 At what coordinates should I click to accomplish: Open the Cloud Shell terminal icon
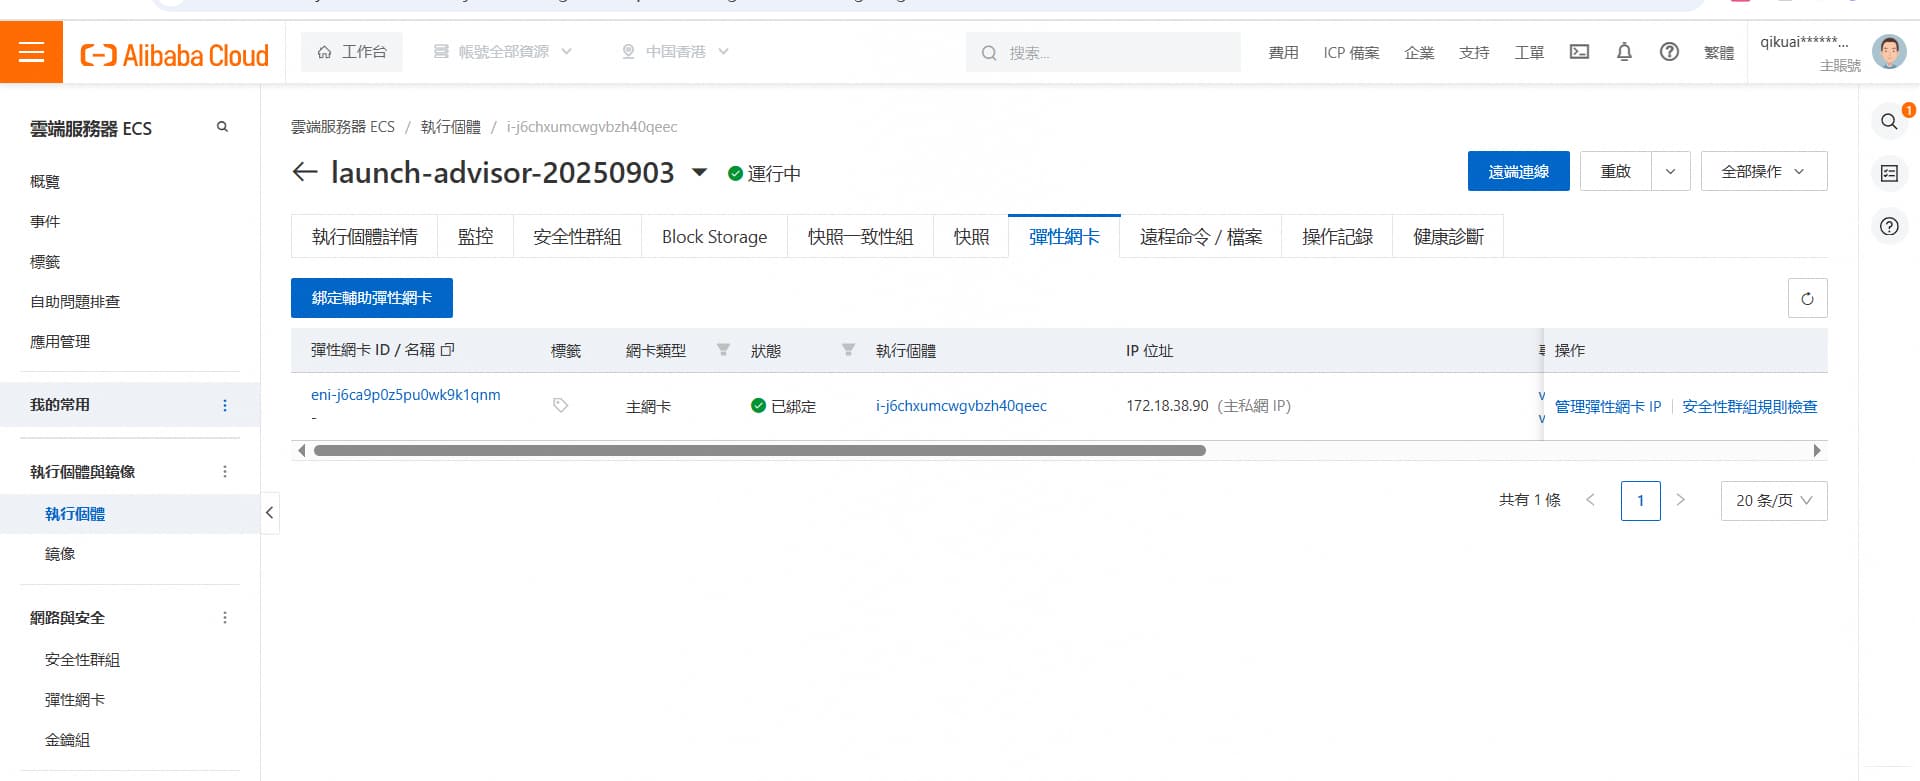(x=1579, y=52)
